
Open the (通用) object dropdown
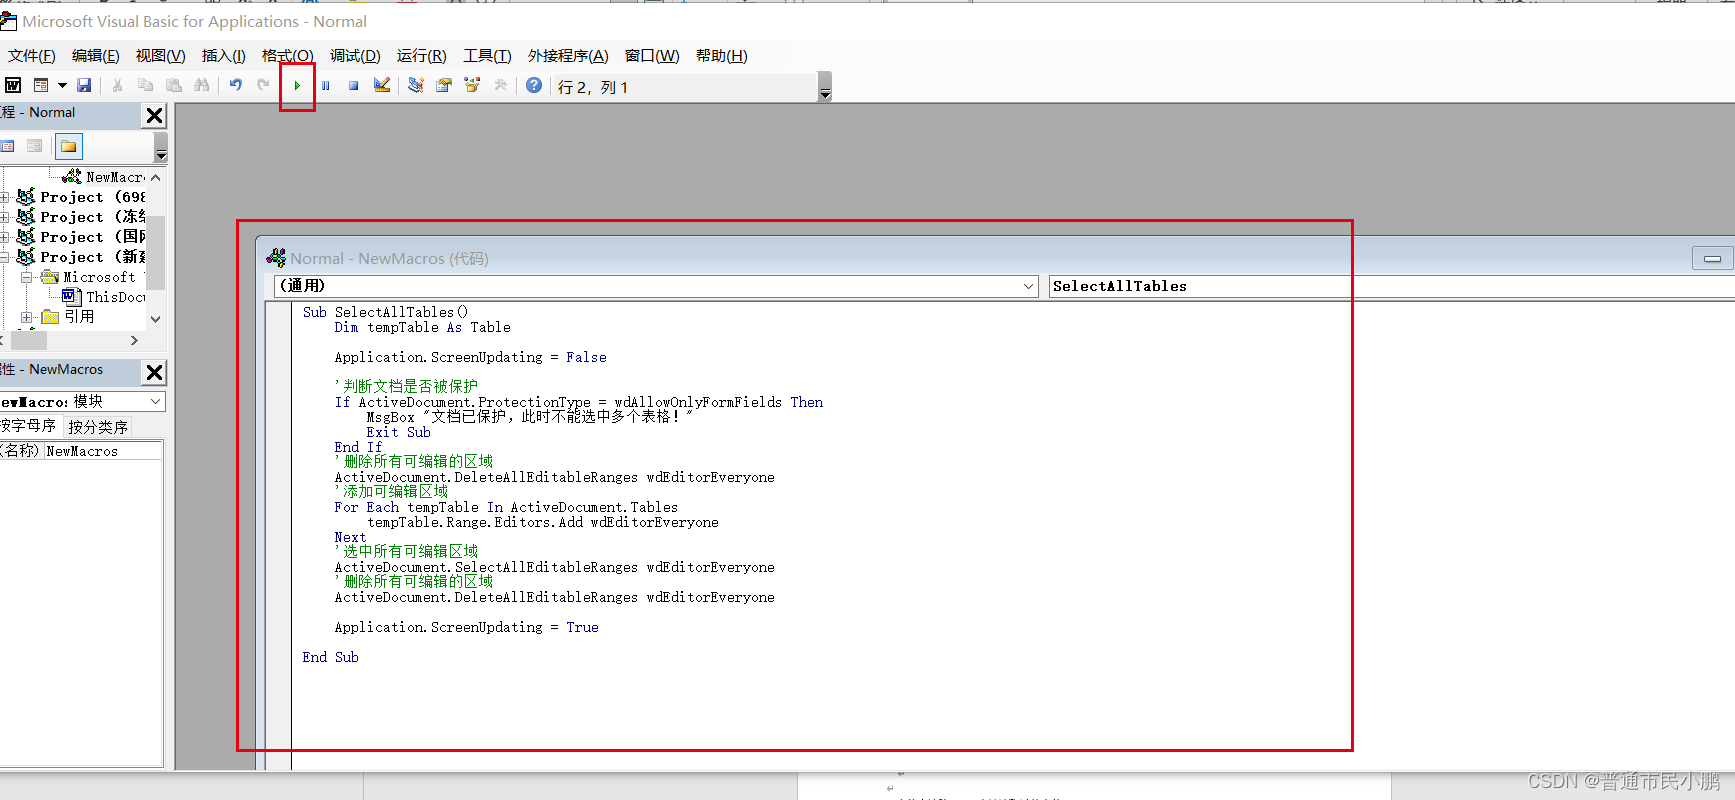click(1028, 286)
